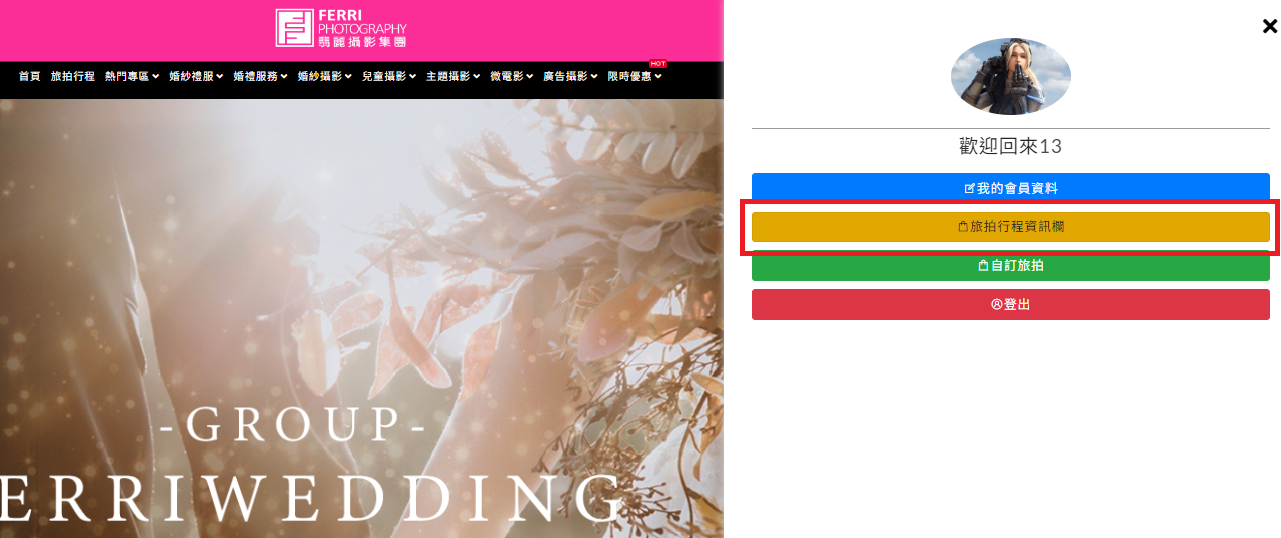Expand the 婚紗禮服 dropdown
1281x538 pixels.
[196, 76]
